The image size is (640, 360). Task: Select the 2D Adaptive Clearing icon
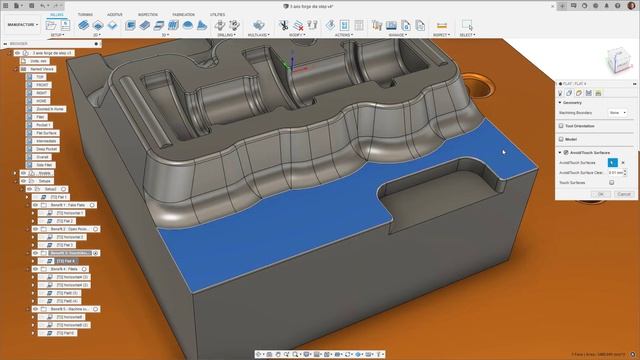click(83, 25)
